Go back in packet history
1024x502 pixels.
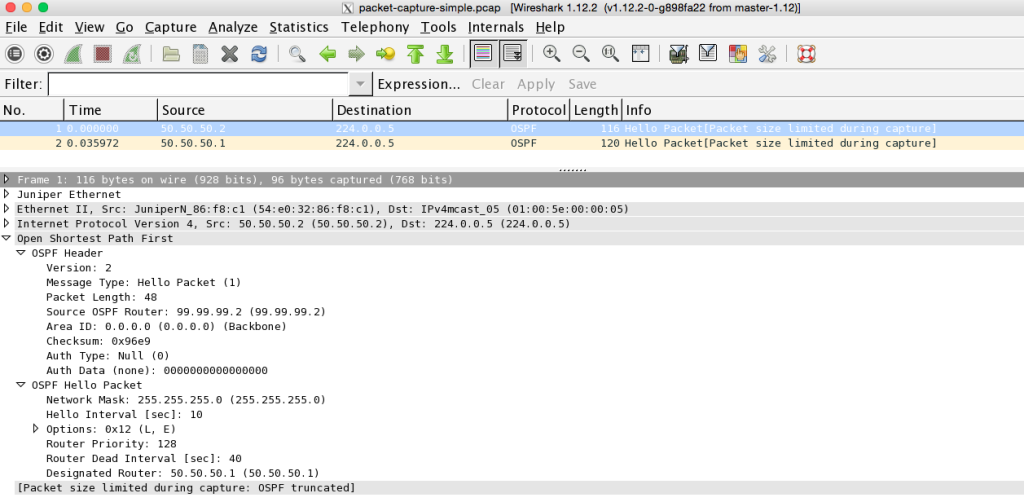click(327, 54)
